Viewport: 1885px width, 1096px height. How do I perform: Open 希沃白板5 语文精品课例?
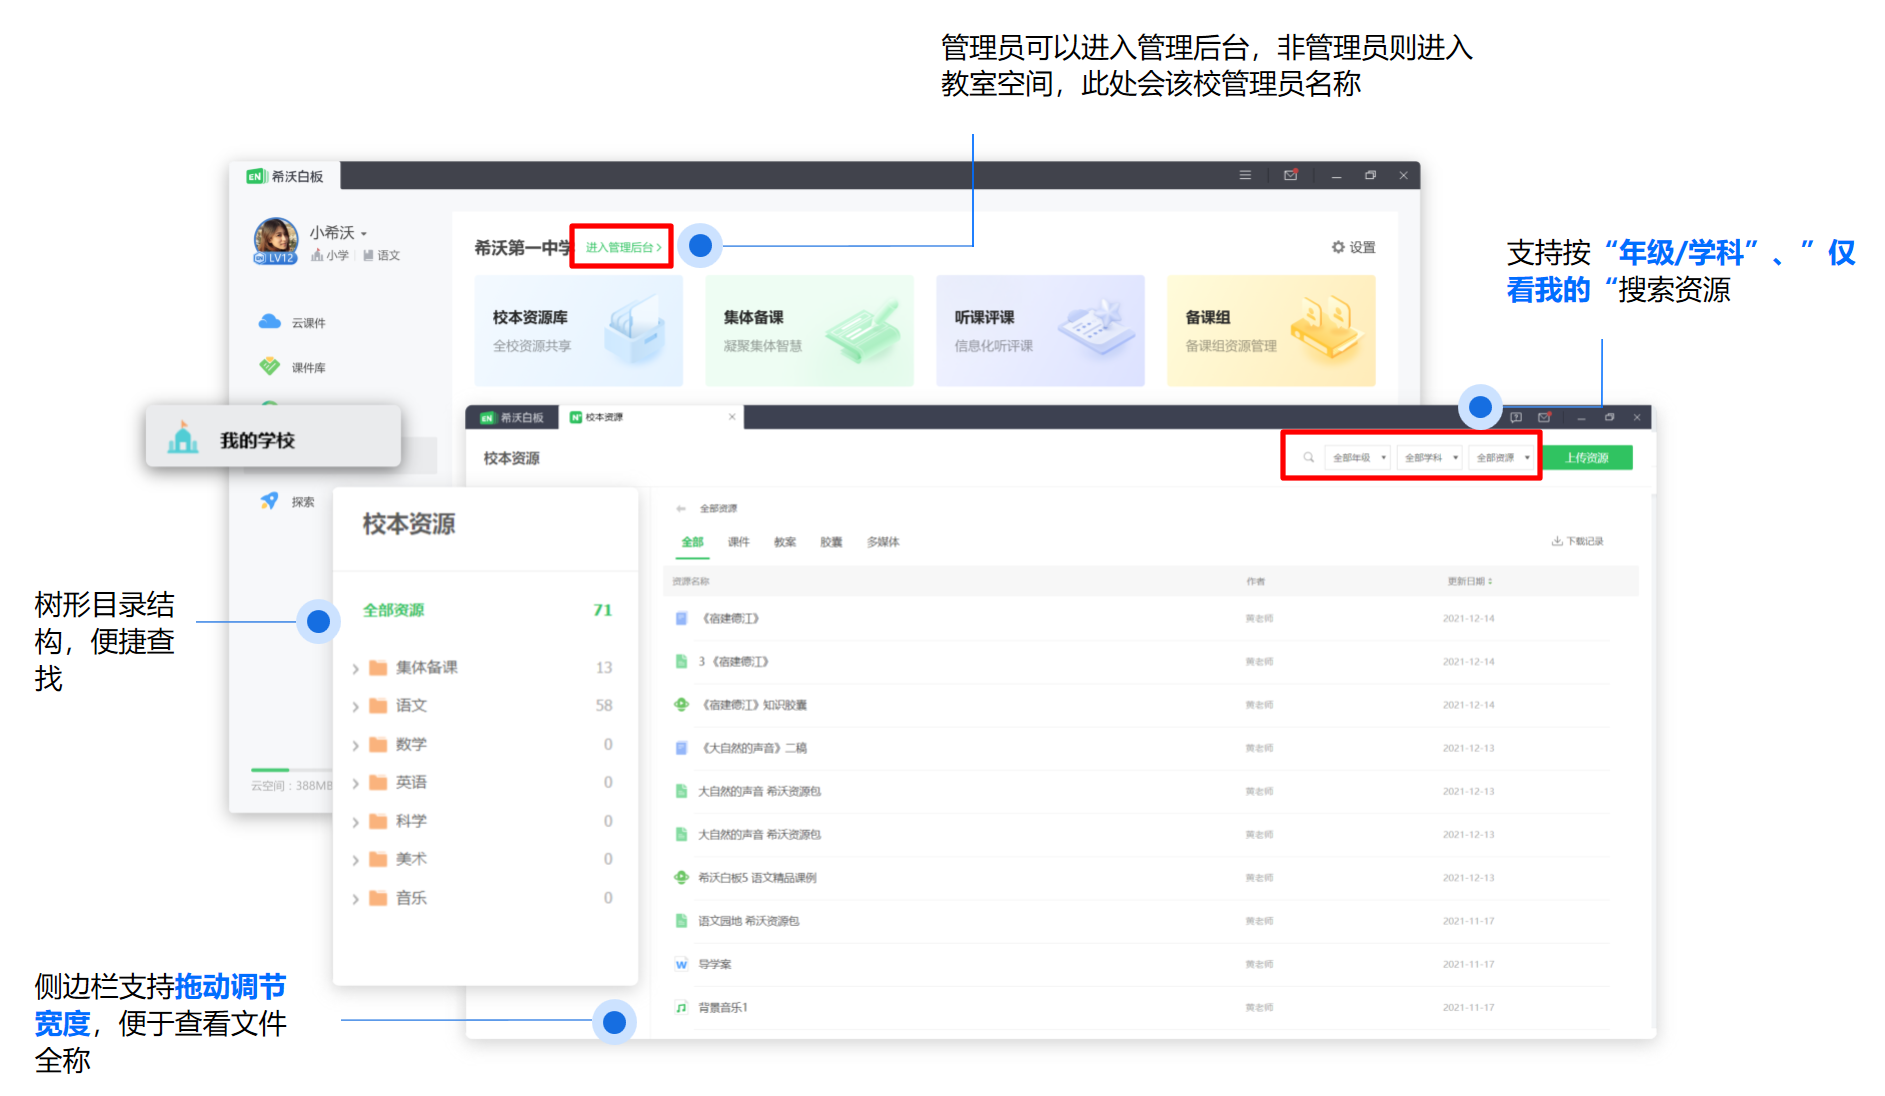(x=757, y=878)
